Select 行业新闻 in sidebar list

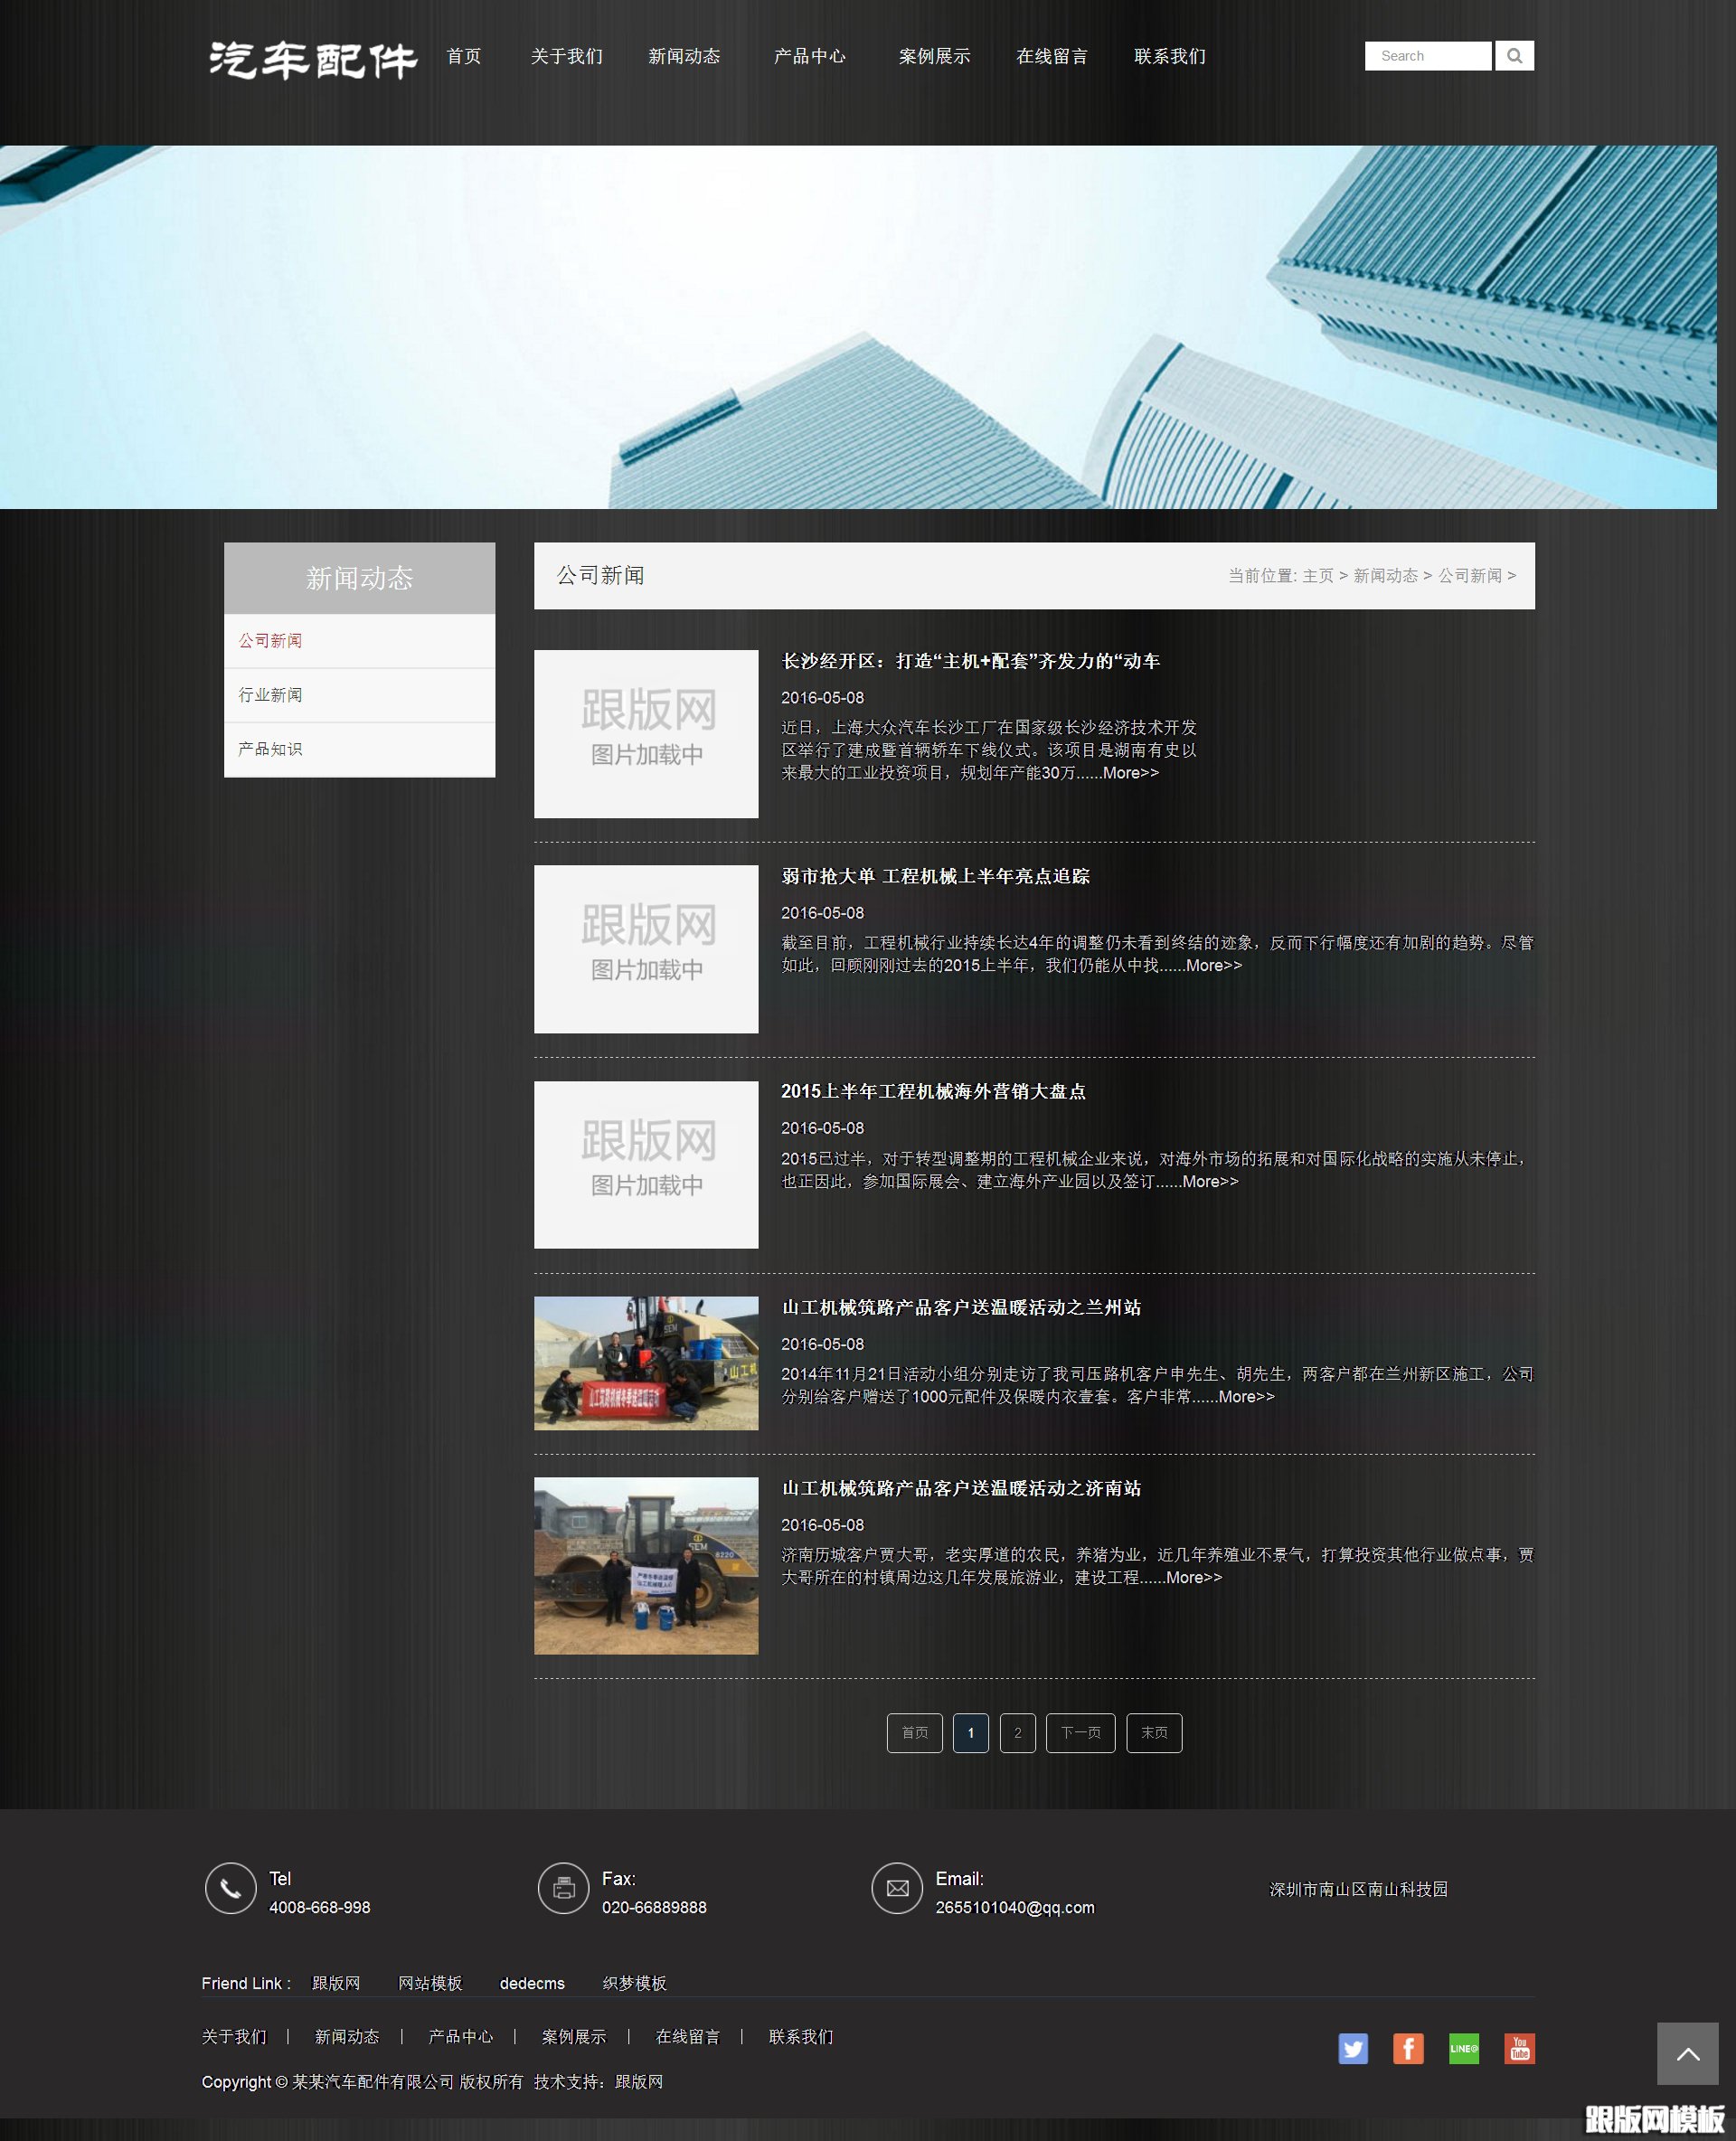(x=270, y=694)
